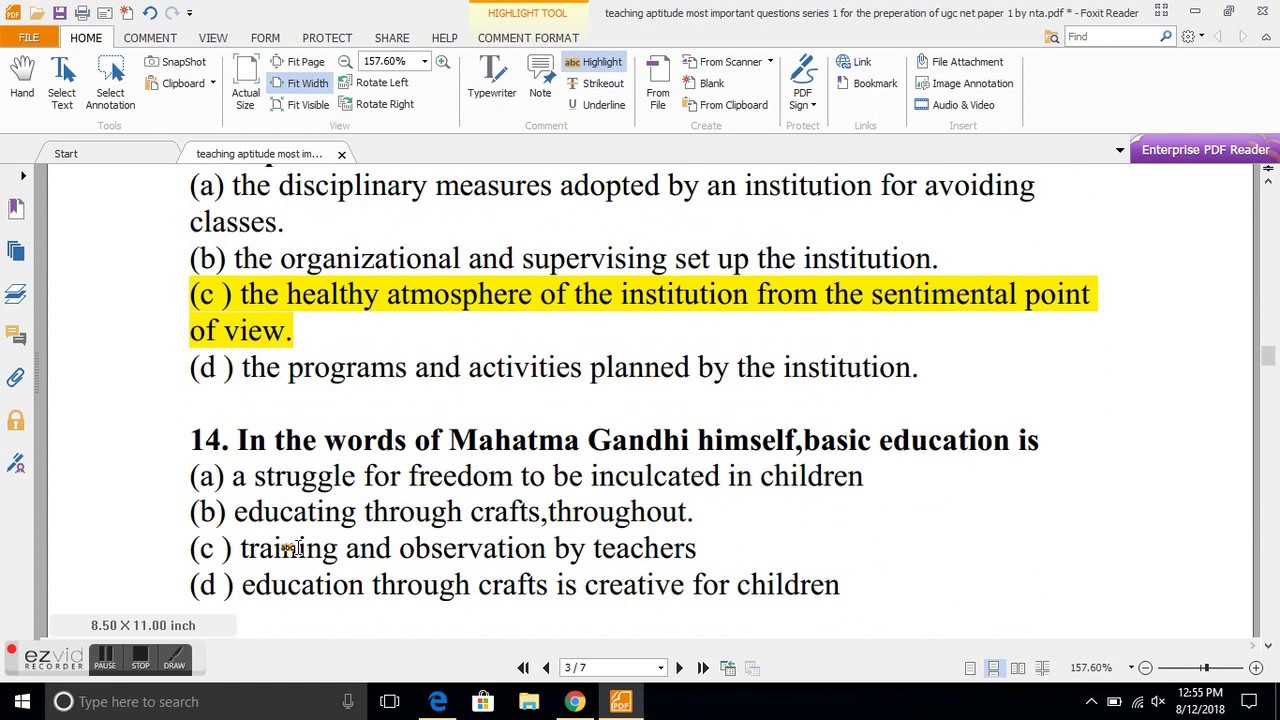Open the 157.60% zoom level dropdown in the ribbon
Screen dimensions: 1280x720
point(424,62)
